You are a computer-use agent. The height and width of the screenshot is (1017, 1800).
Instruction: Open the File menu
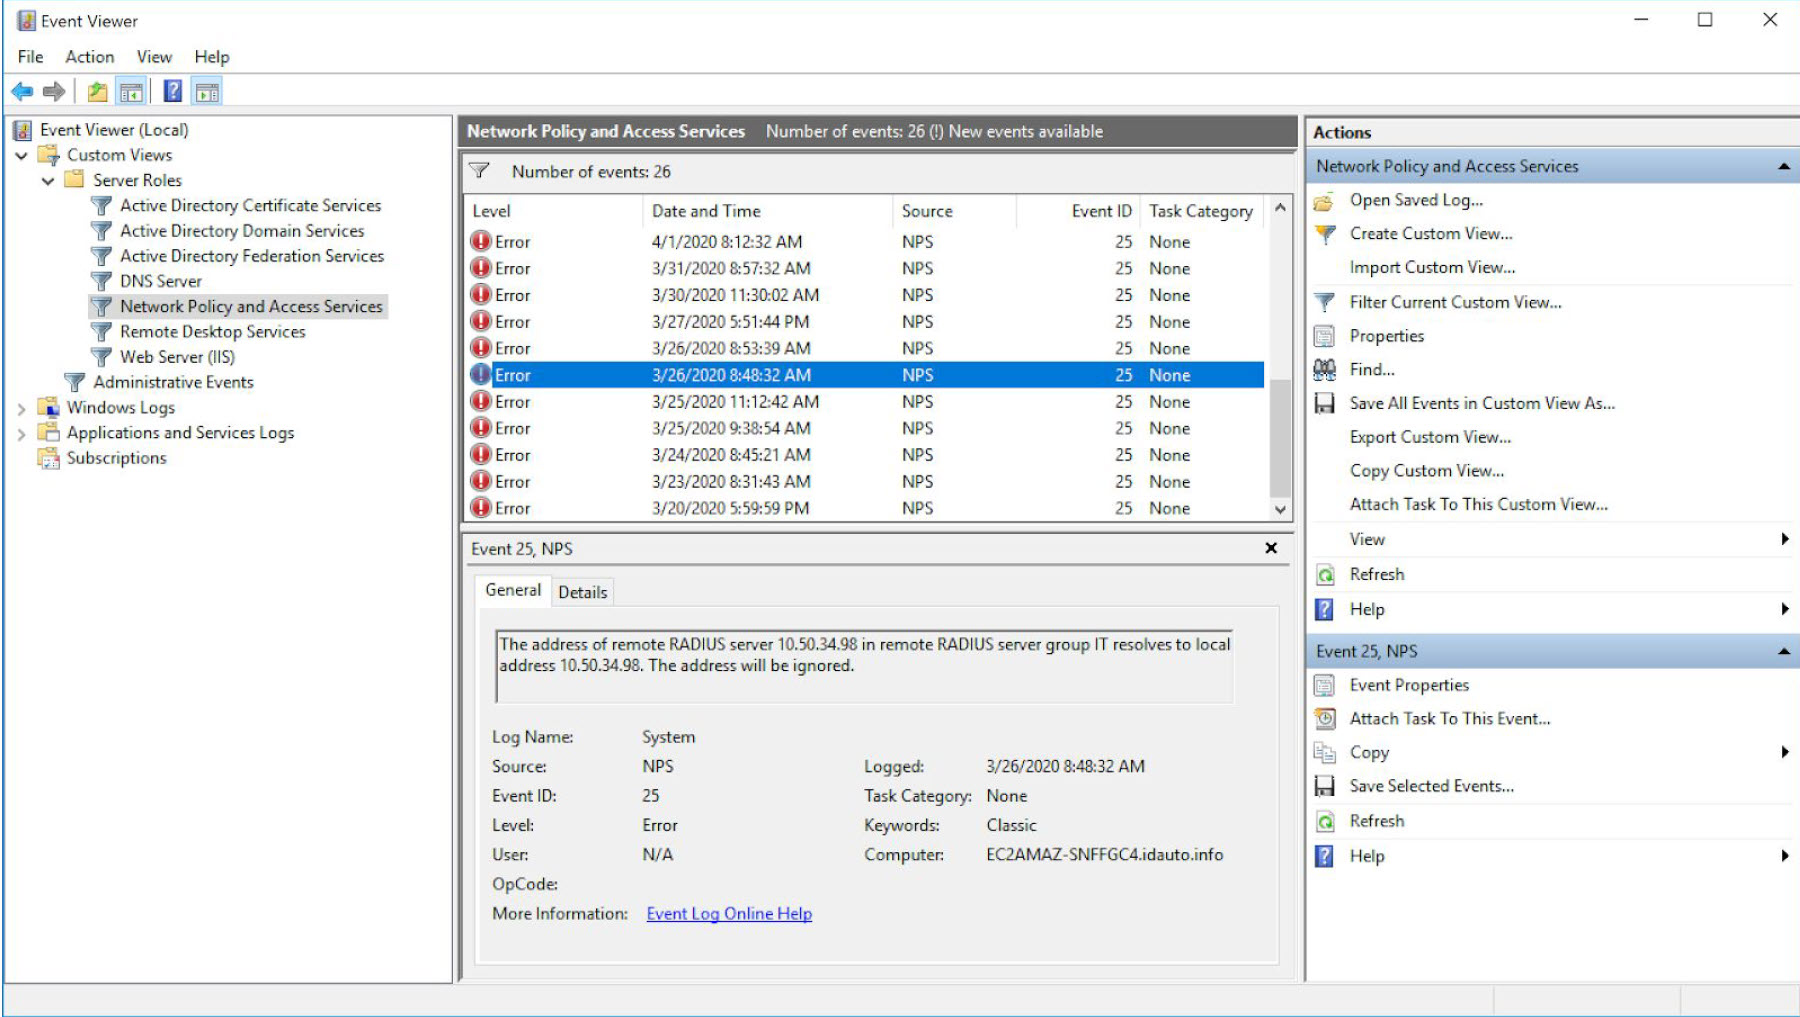[x=30, y=57]
